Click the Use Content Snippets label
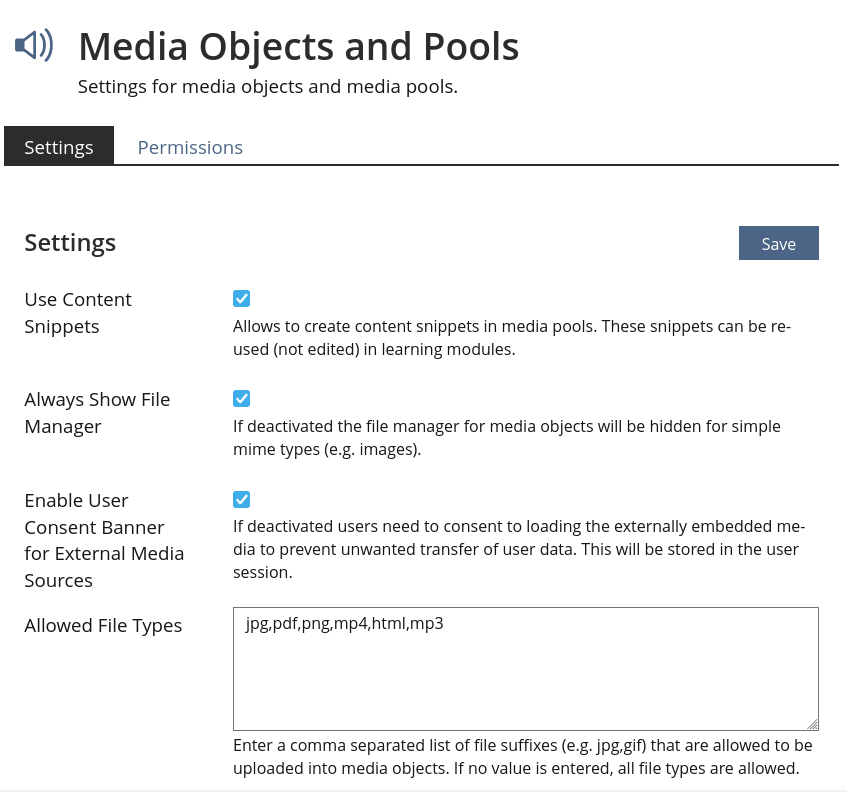This screenshot has height=792, width=847. [78, 313]
